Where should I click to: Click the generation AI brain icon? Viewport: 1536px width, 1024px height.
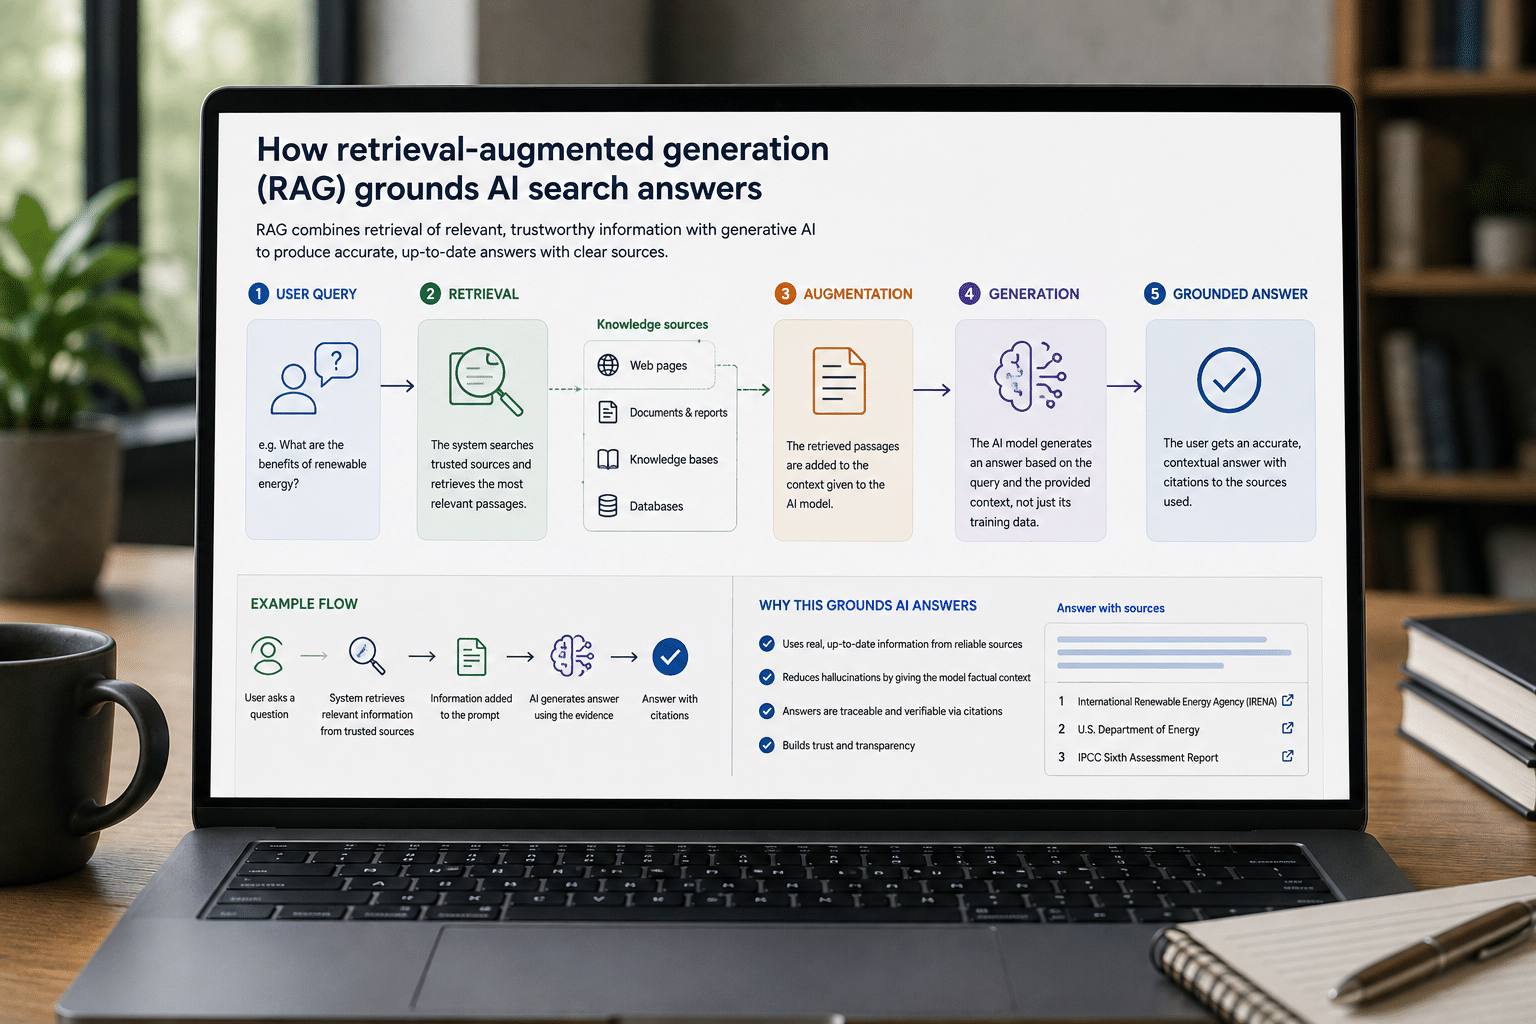point(1030,377)
